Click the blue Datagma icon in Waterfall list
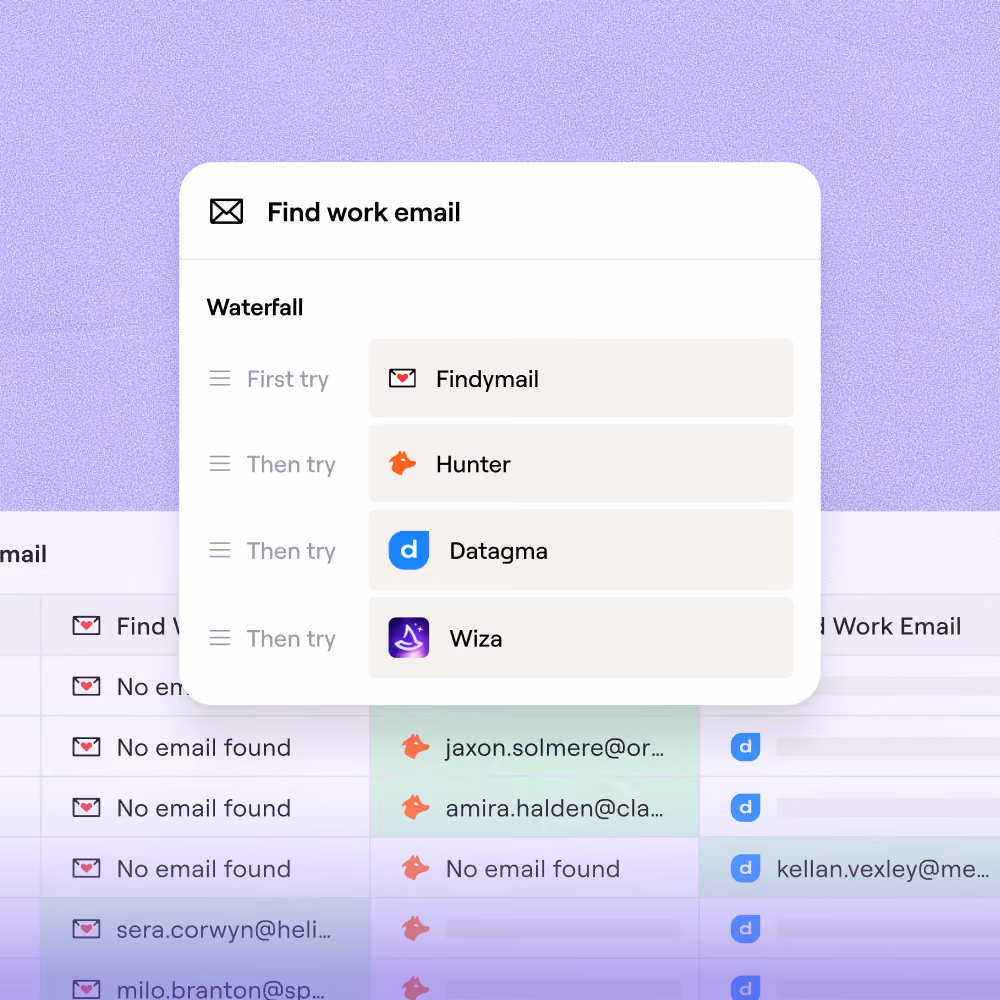Image resolution: width=1000 pixels, height=1000 pixels. [409, 550]
